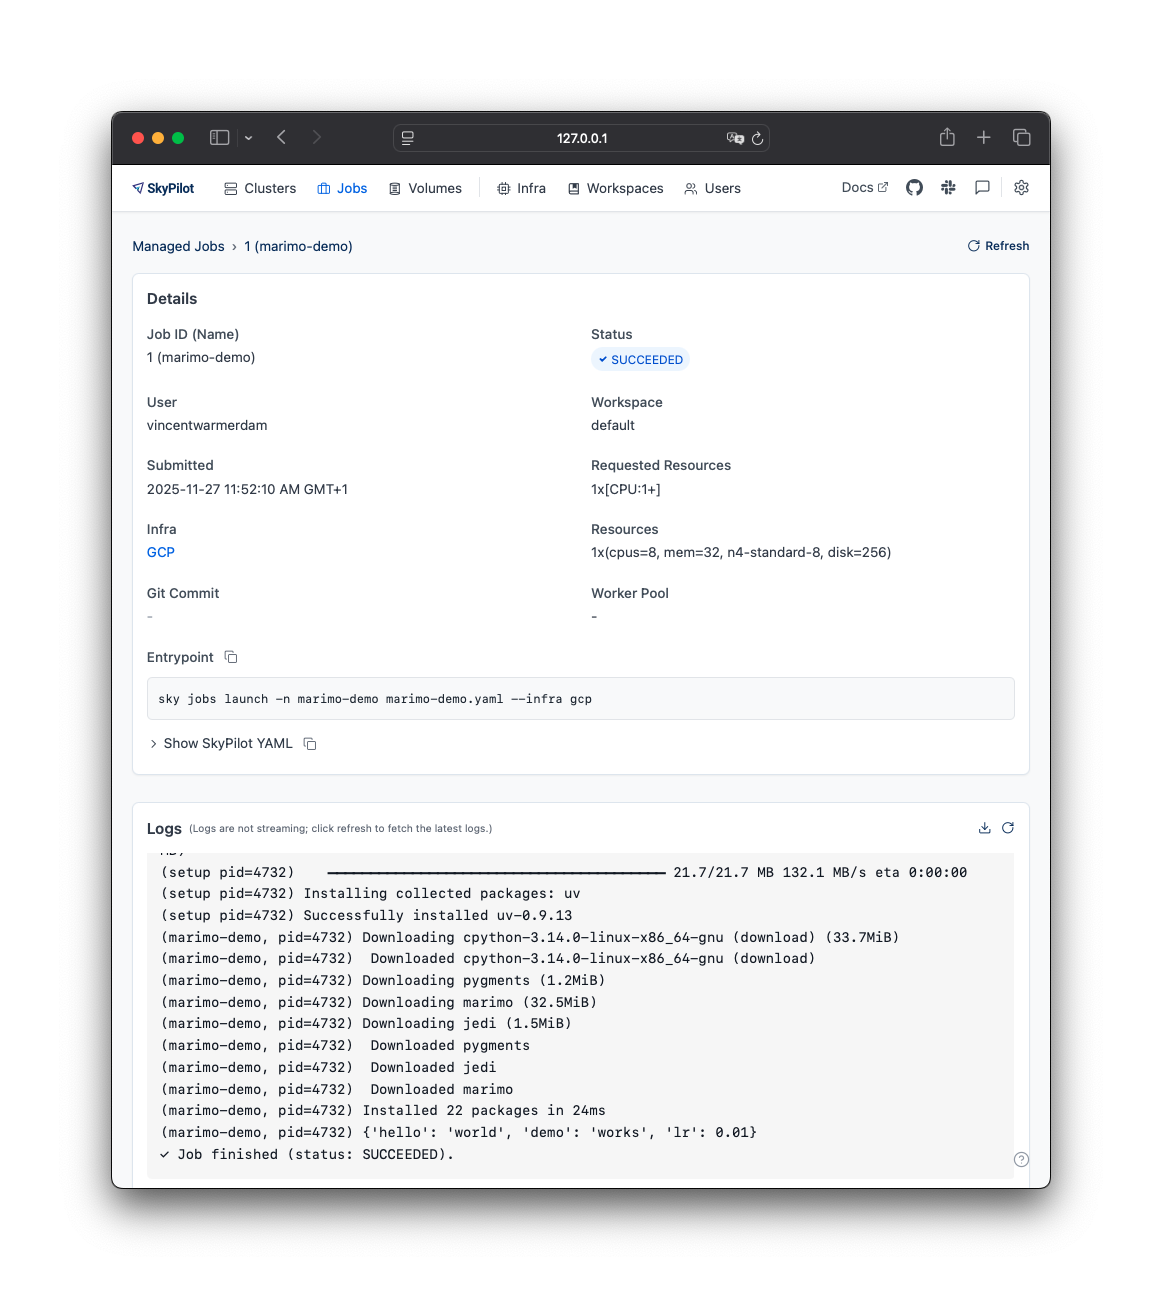
Task: Copy the SkyPilot YAML
Action: click(x=310, y=744)
